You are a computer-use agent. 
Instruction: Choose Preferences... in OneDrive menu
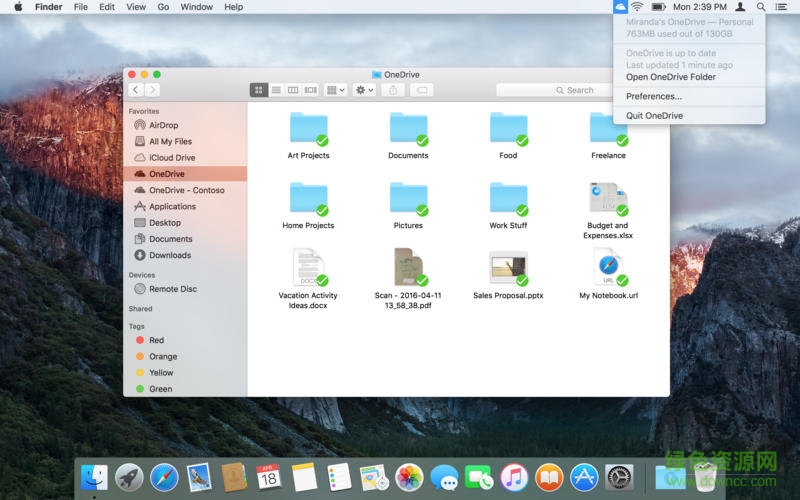[654, 96]
